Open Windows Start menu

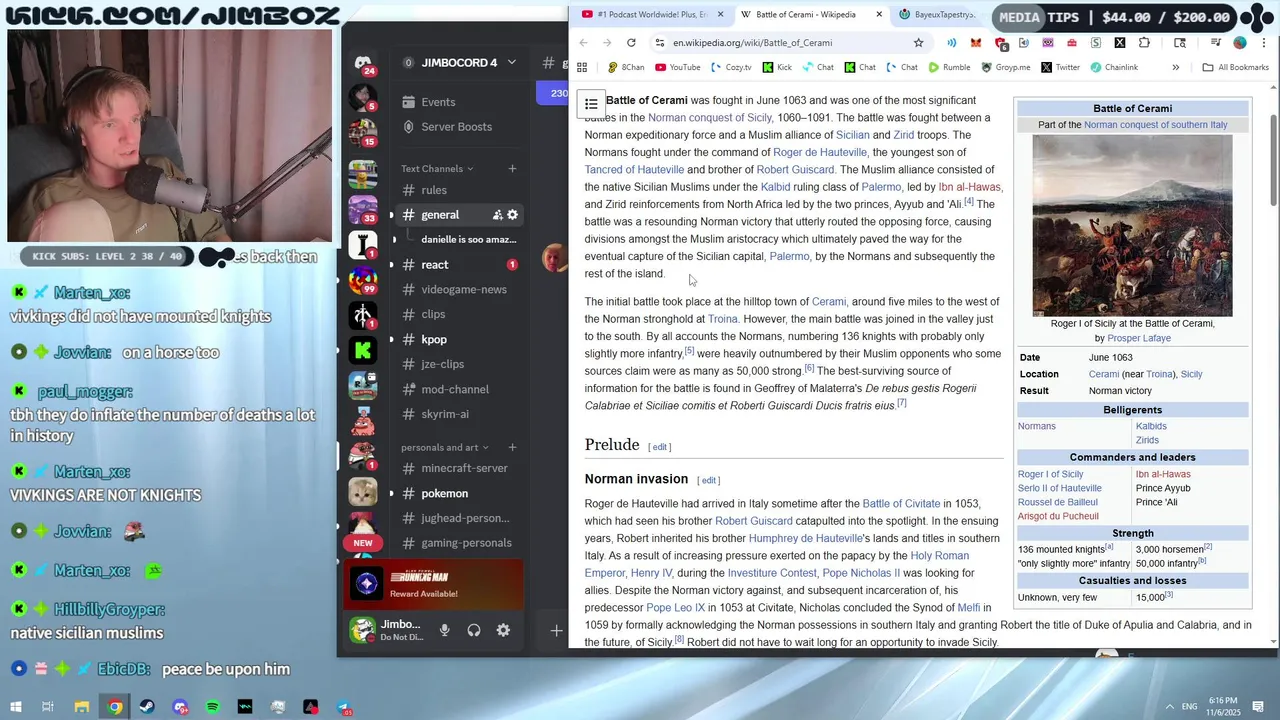(x=16, y=707)
